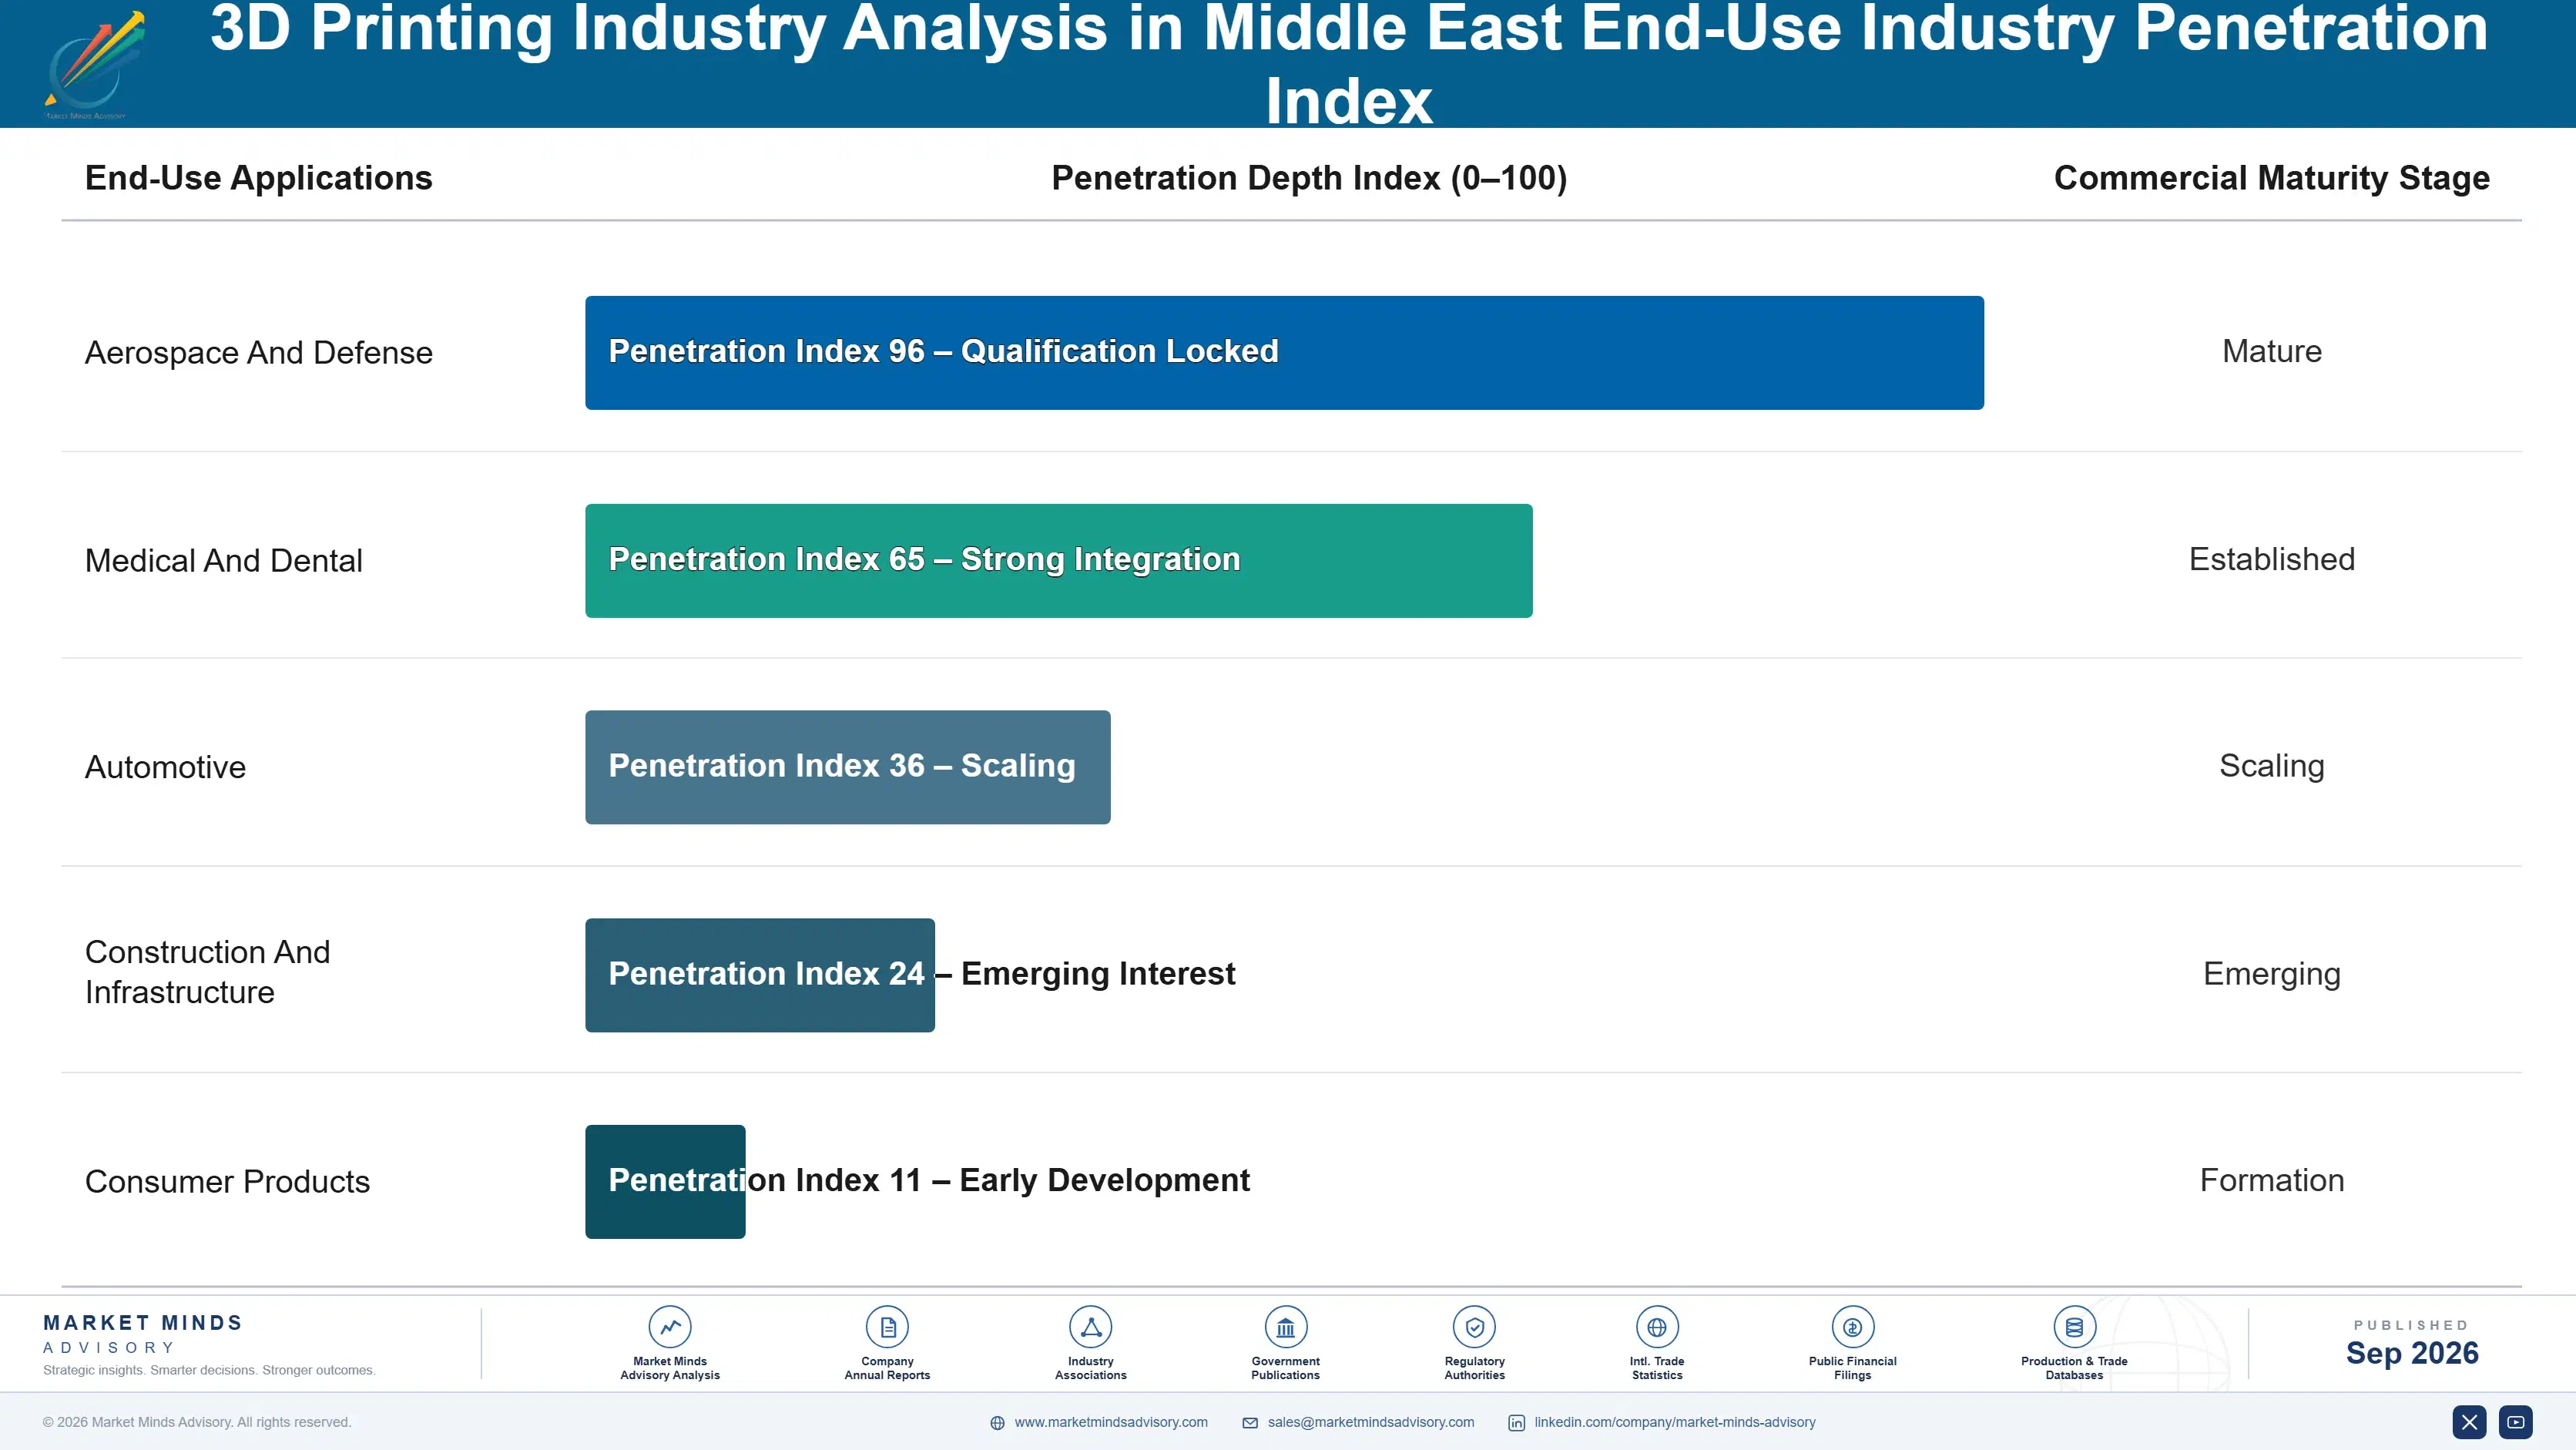
Task: Click the 2026 copyright notice text
Action: pyautogui.click(x=197, y=1422)
